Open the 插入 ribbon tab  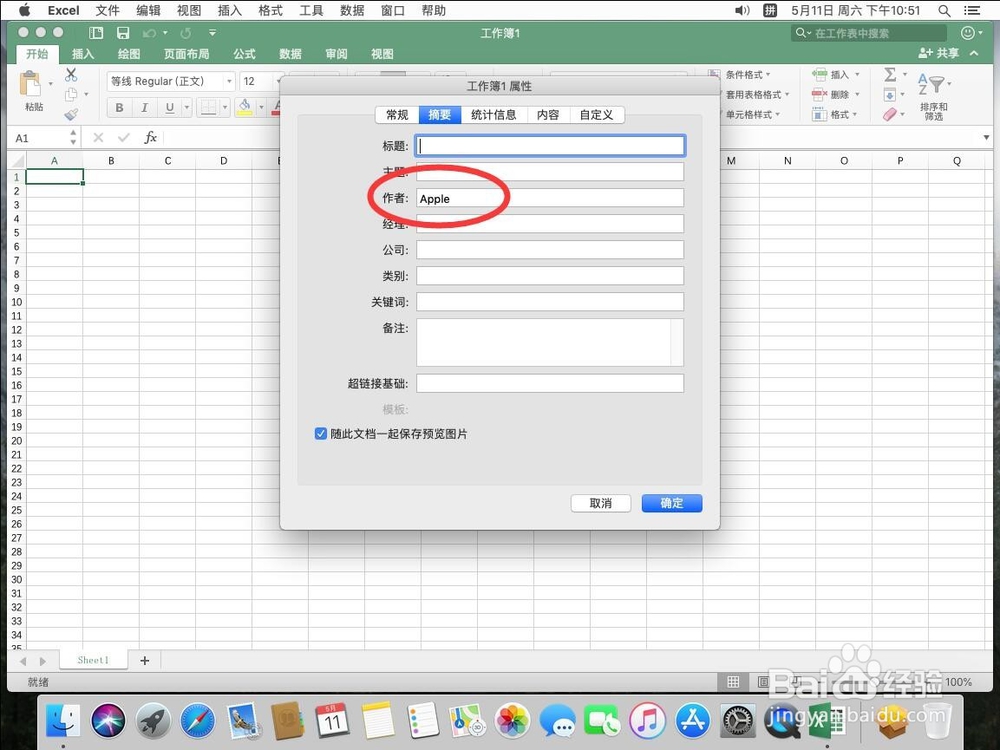[83, 54]
